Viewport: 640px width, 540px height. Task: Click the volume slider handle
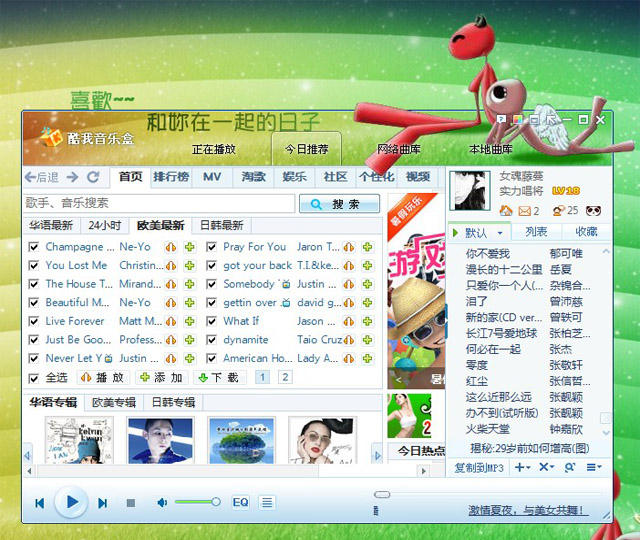click(216, 502)
